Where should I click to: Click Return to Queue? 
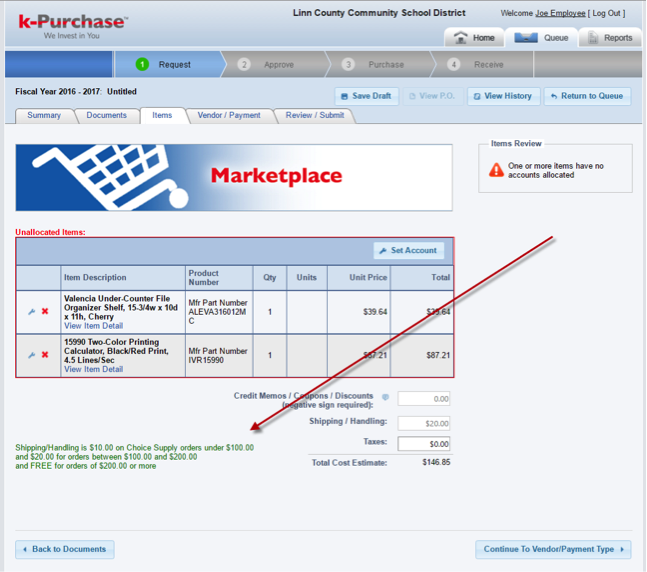587,96
